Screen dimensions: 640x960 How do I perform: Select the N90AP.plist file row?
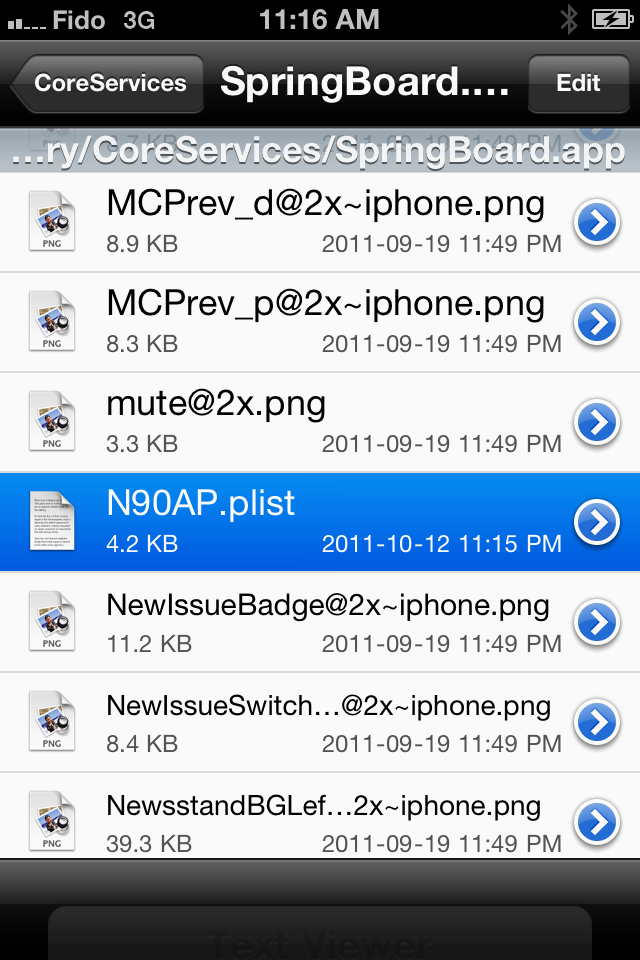coord(320,522)
